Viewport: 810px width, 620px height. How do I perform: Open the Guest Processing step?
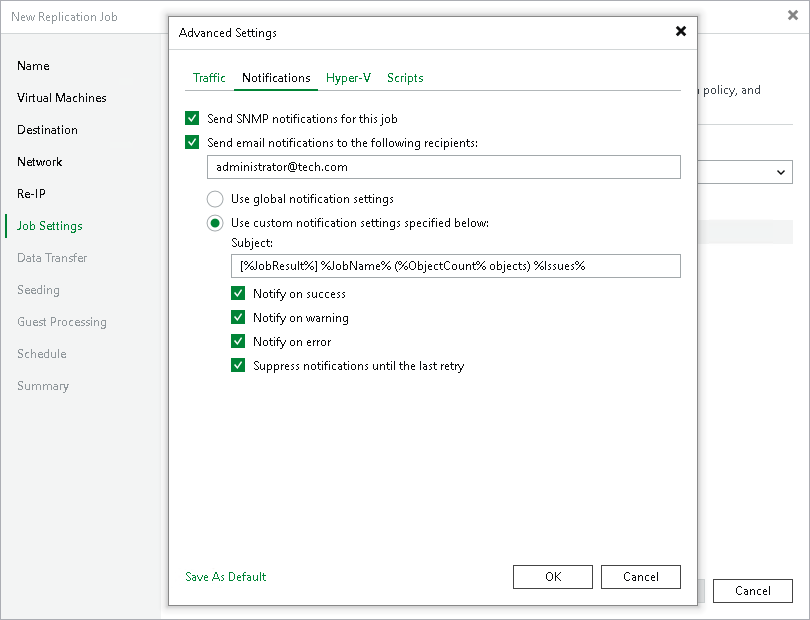tap(61, 322)
